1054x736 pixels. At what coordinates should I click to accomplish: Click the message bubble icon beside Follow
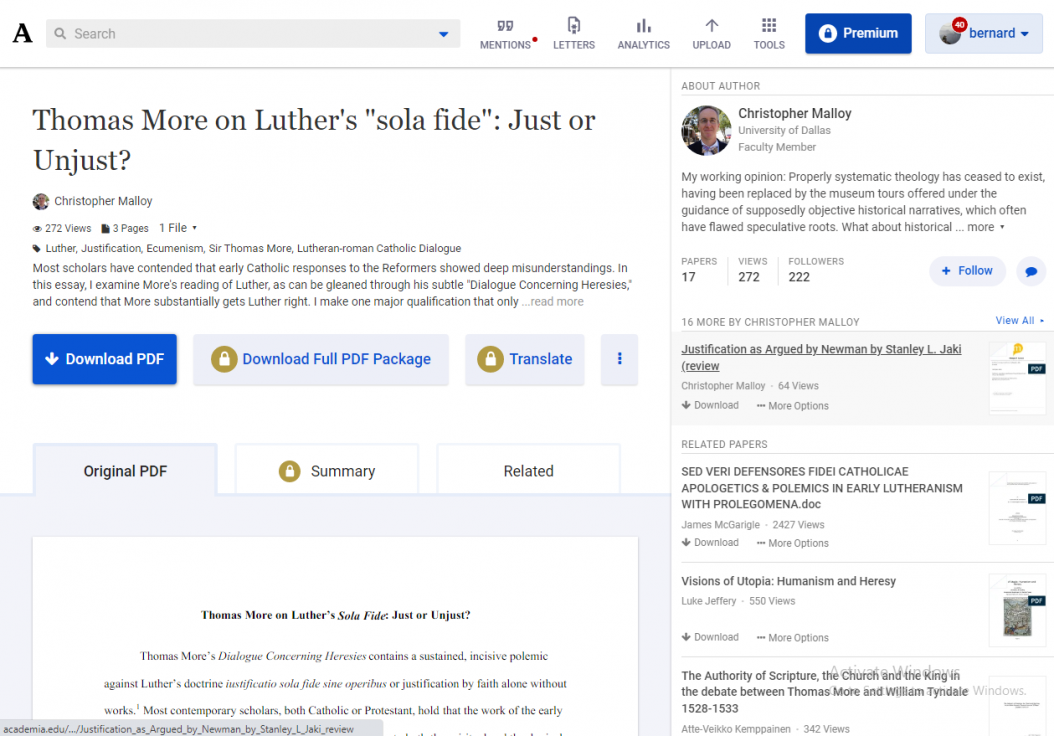[1030, 271]
